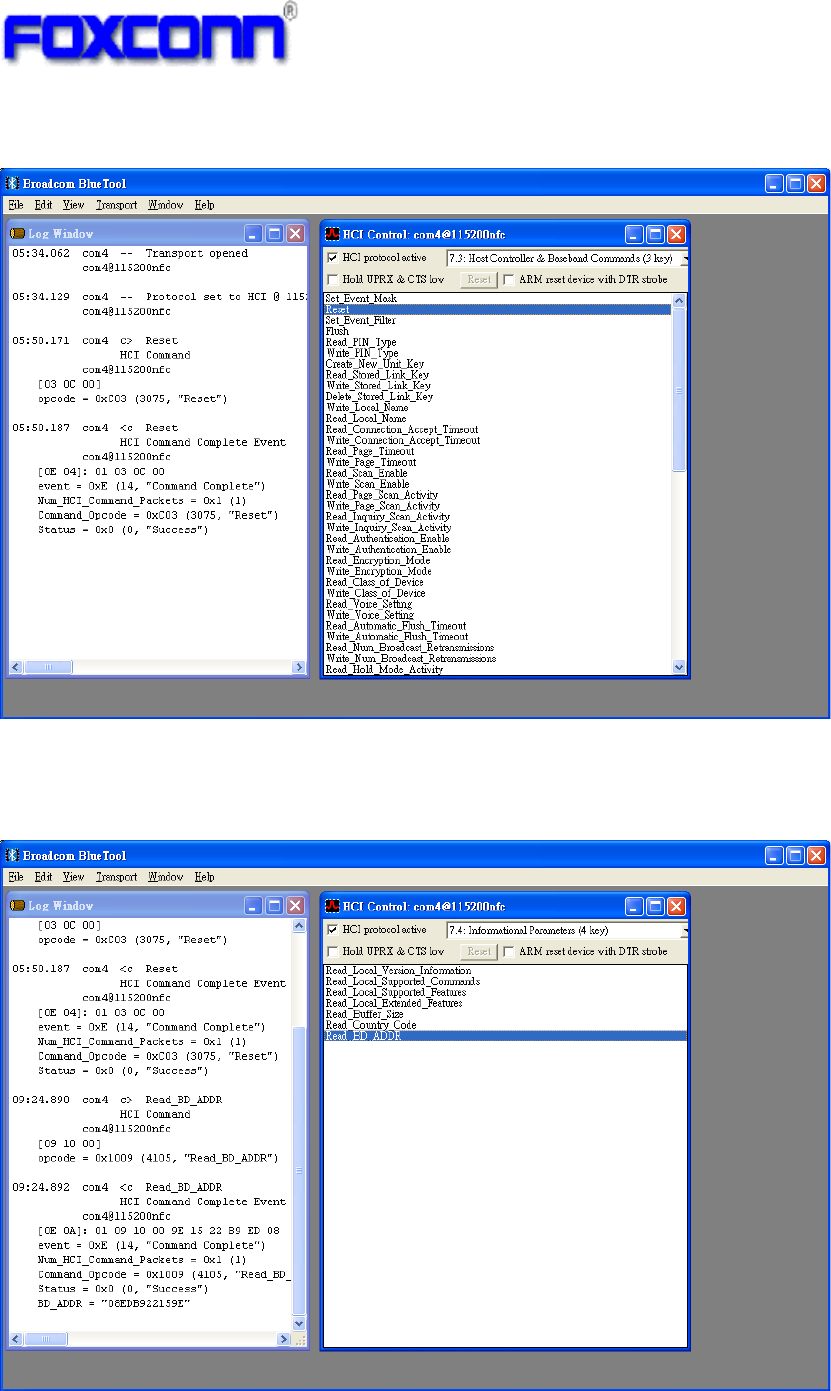Enable Hold UPRX & CTS low, 7.4 window
Viewport: 831px width, 1391px height.
click(333, 952)
